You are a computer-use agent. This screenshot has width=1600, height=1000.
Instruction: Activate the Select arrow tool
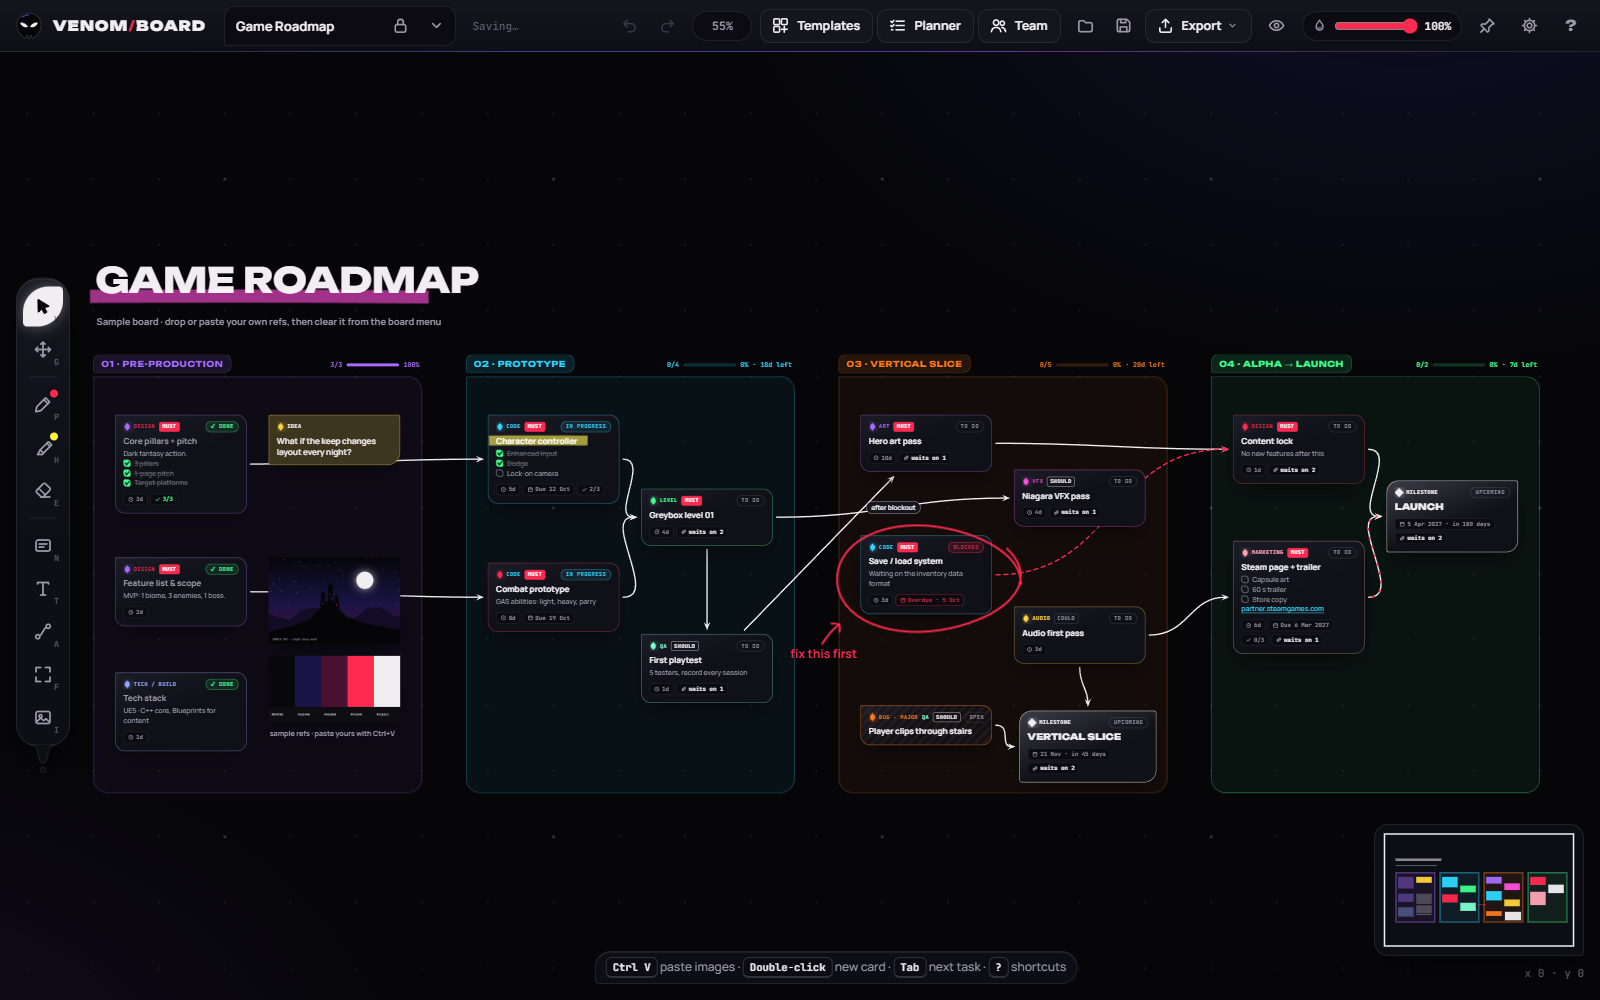click(x=43, y=306)
